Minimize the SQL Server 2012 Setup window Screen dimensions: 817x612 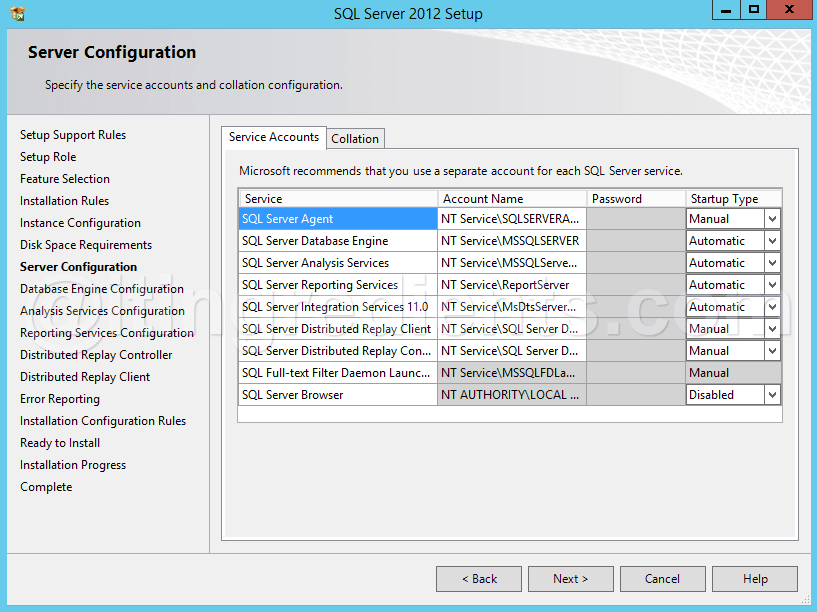pyautogui.click(x=726, y=10)
